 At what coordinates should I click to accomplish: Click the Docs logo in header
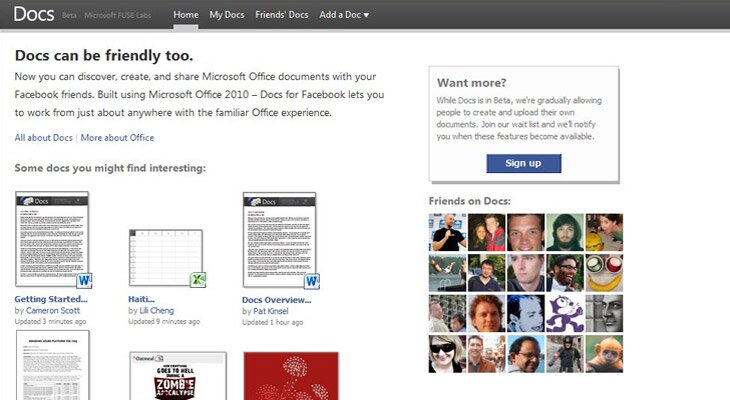tap(34, 14)
